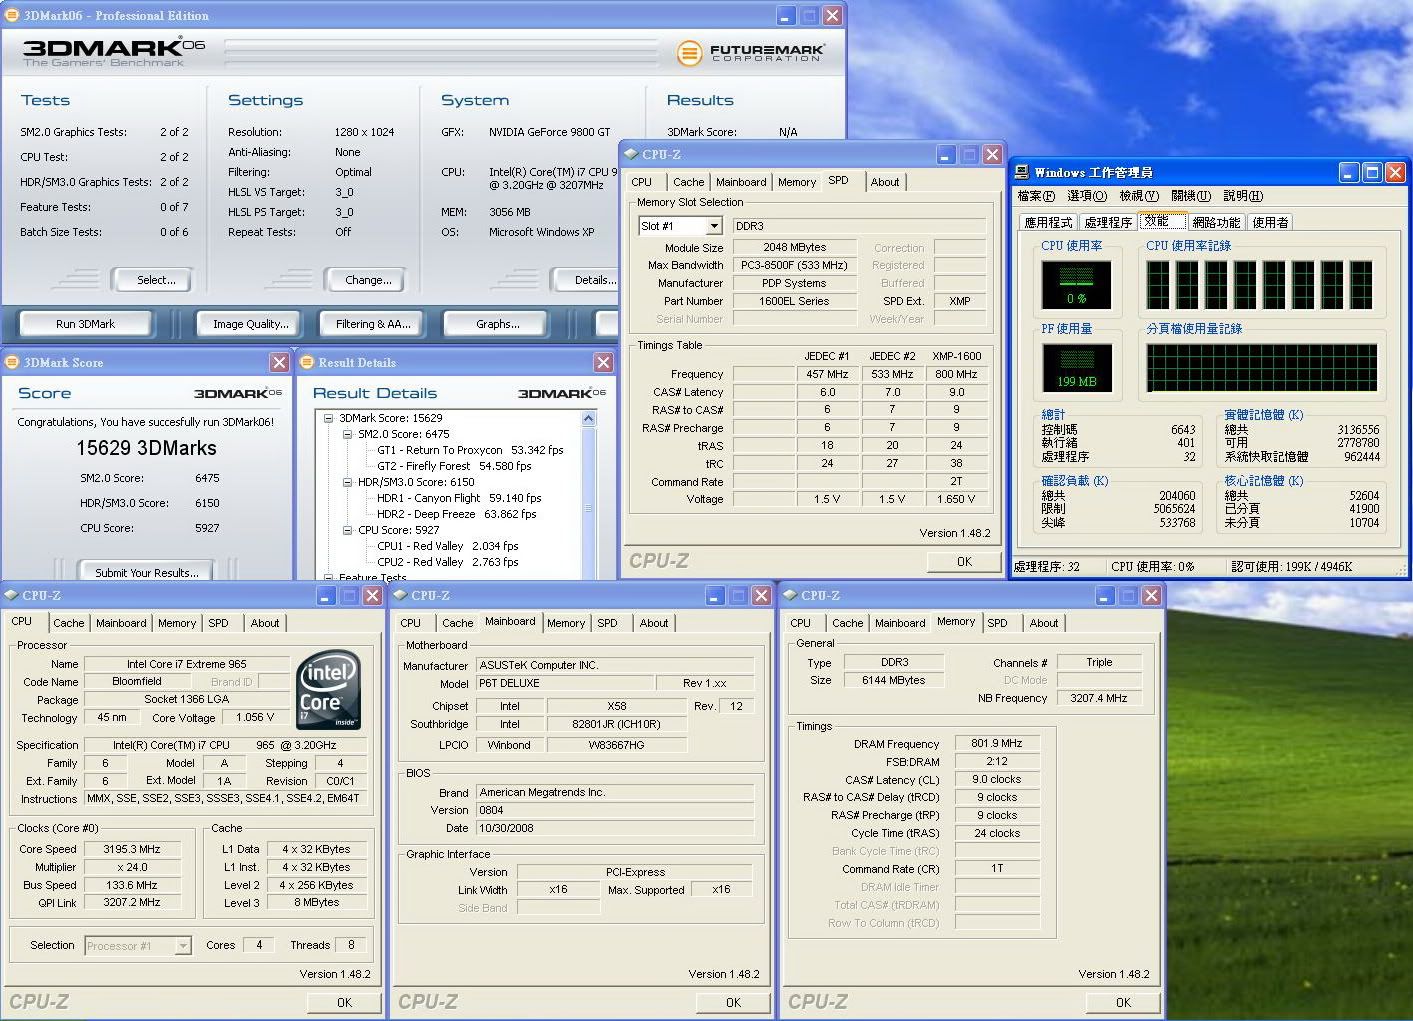This screenshot has width=1413, height=1021.
Task: Open About tab in CPU-Z Mainboard window
Action: pos(654,623)
